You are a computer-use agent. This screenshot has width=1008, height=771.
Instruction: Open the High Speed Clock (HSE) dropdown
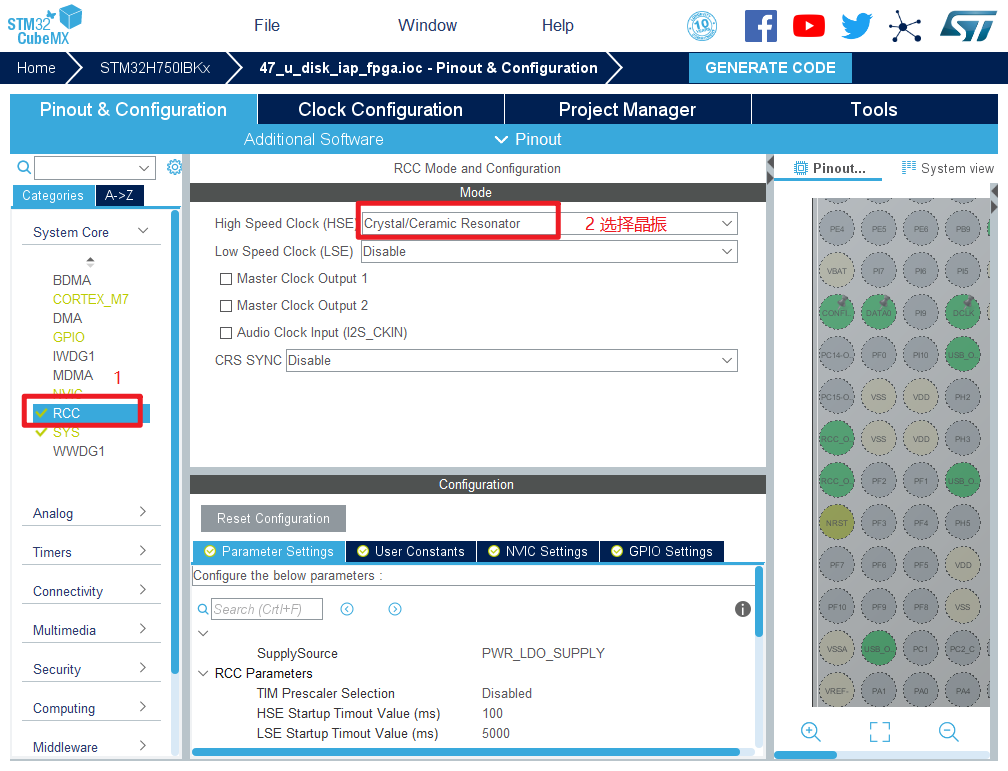[549, 224]
